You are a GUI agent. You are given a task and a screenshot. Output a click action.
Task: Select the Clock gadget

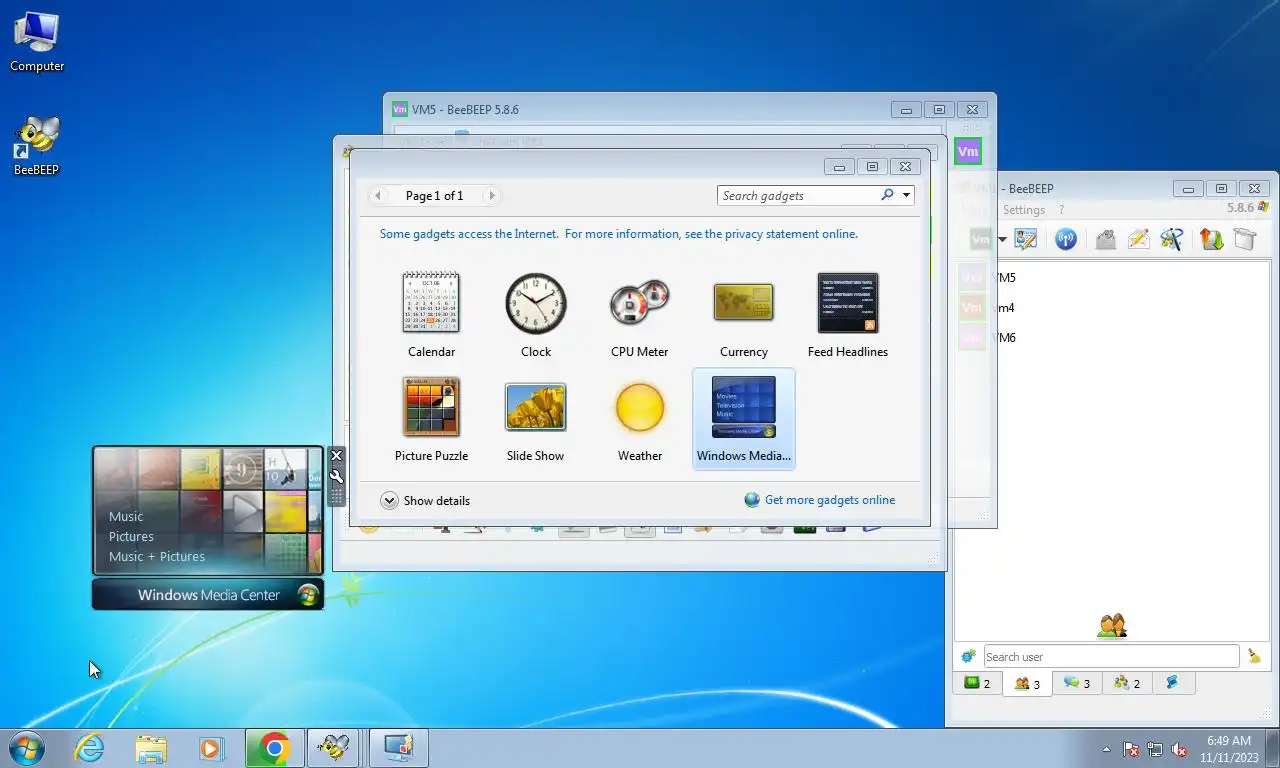[535, 315]
